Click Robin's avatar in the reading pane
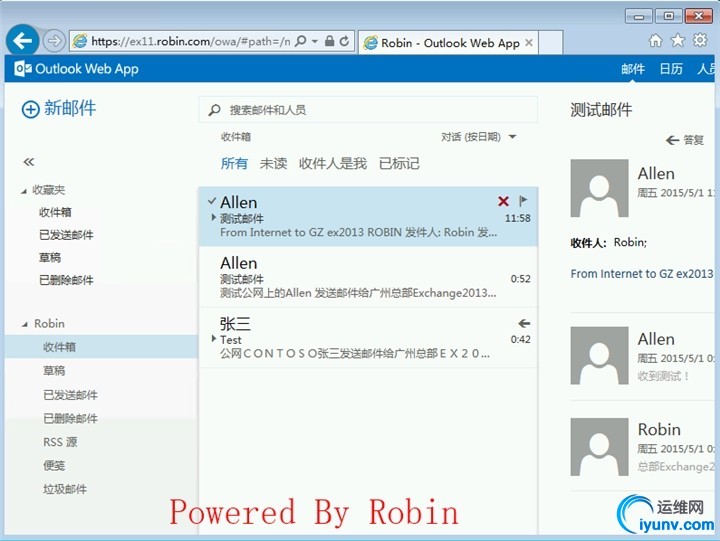 coord(599,446)
